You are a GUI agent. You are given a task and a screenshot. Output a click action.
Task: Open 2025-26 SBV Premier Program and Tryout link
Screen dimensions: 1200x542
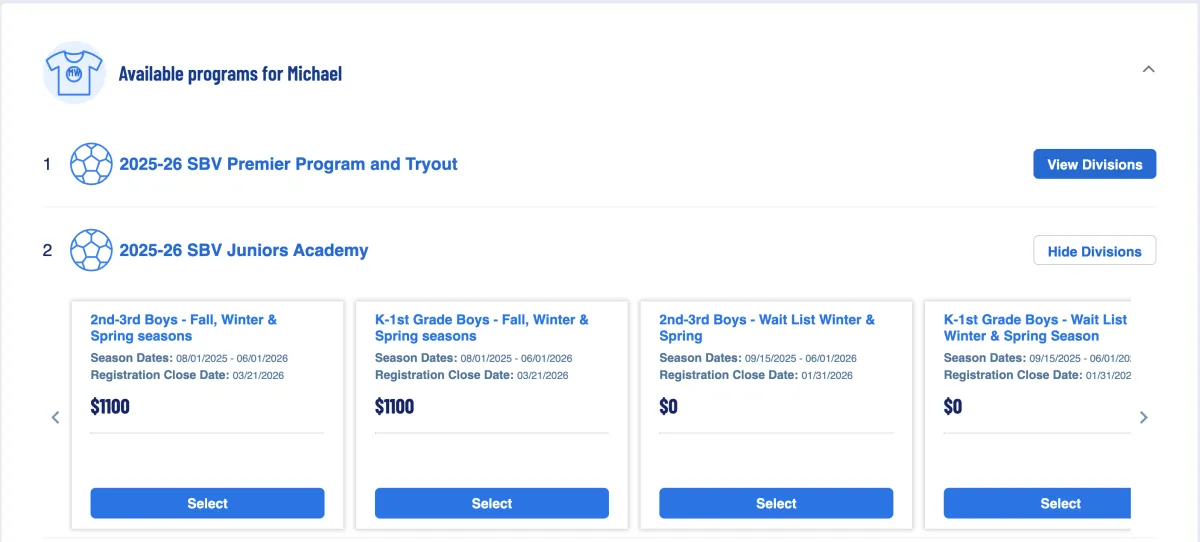(288, 164)
